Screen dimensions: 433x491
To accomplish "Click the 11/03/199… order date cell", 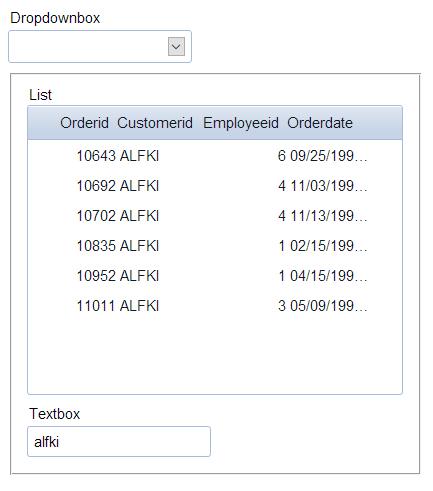I will pyautogui.click(x=329, y=186).
